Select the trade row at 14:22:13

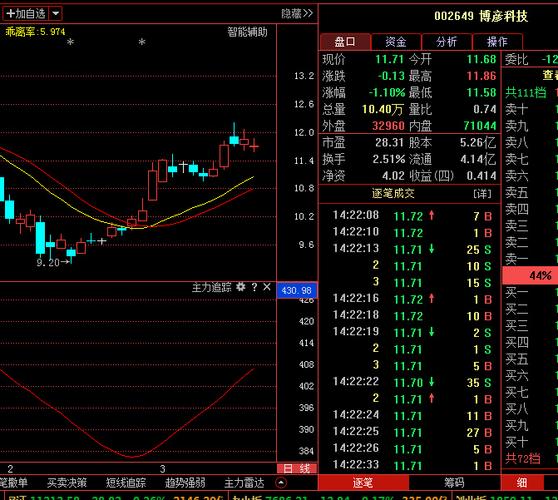pos(410,249)
